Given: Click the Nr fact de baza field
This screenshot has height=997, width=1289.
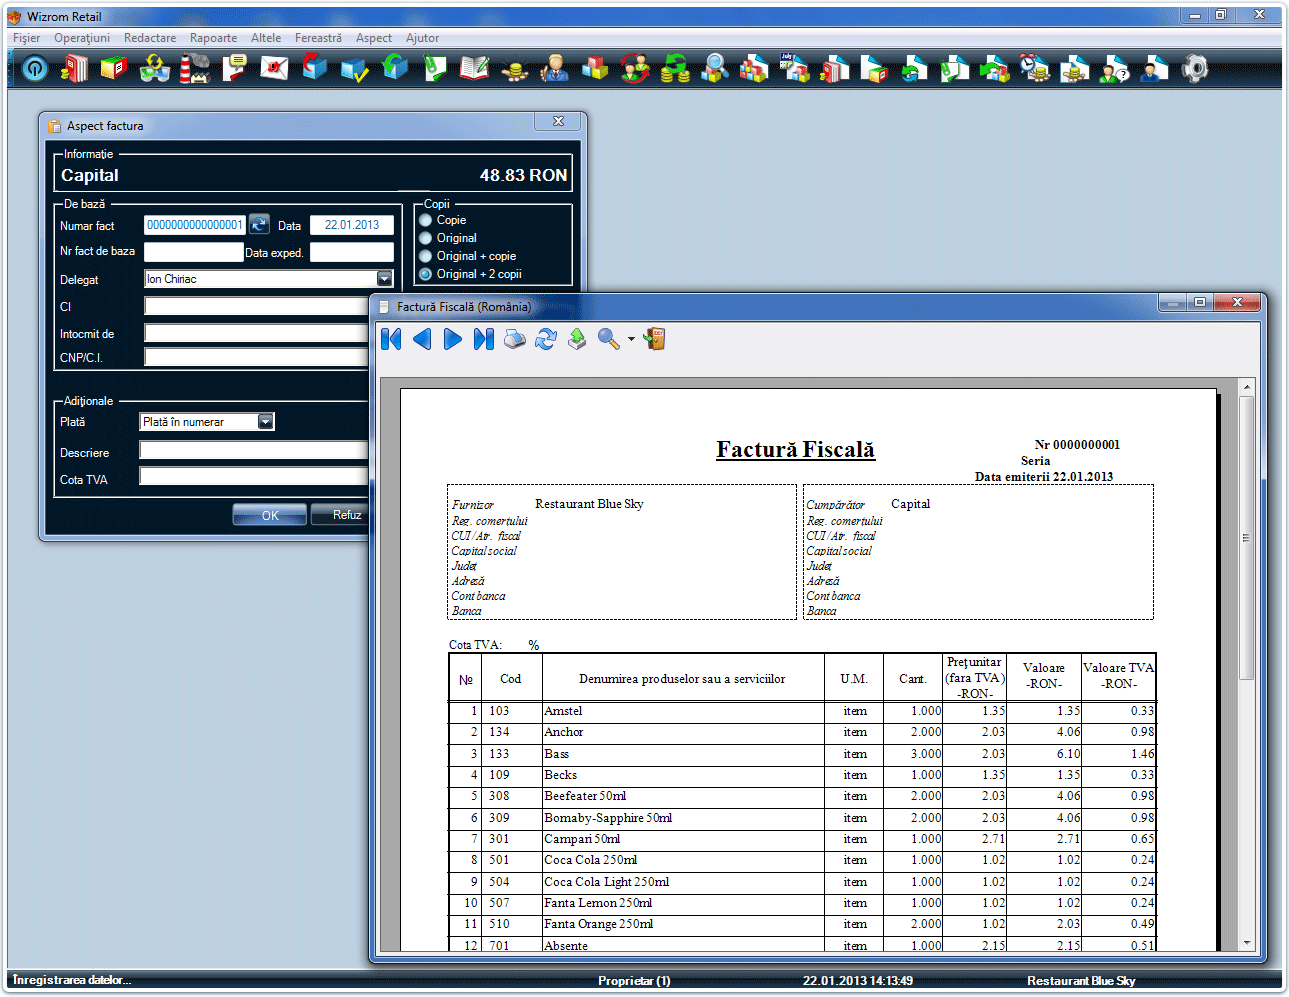Looking at the screenshot, I should [x=194, y=252].
